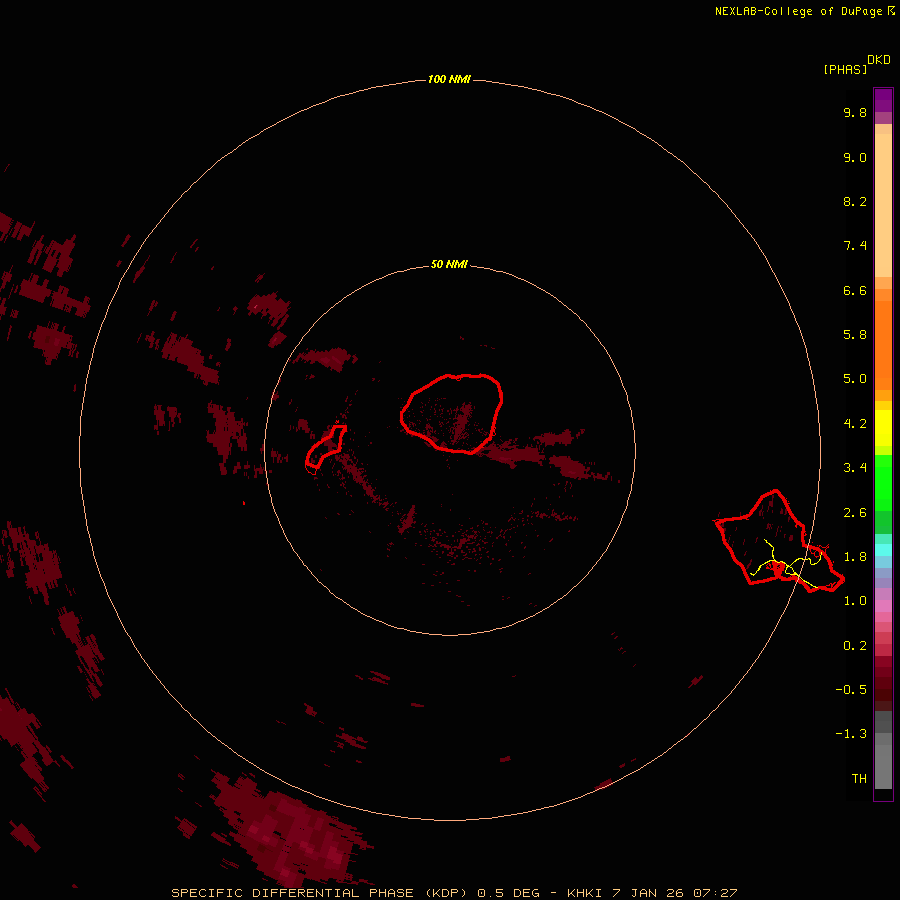The height and width of the screenshot is (900, 900).
Task: Click the 0.2 legend value
Action: [855, 646]
